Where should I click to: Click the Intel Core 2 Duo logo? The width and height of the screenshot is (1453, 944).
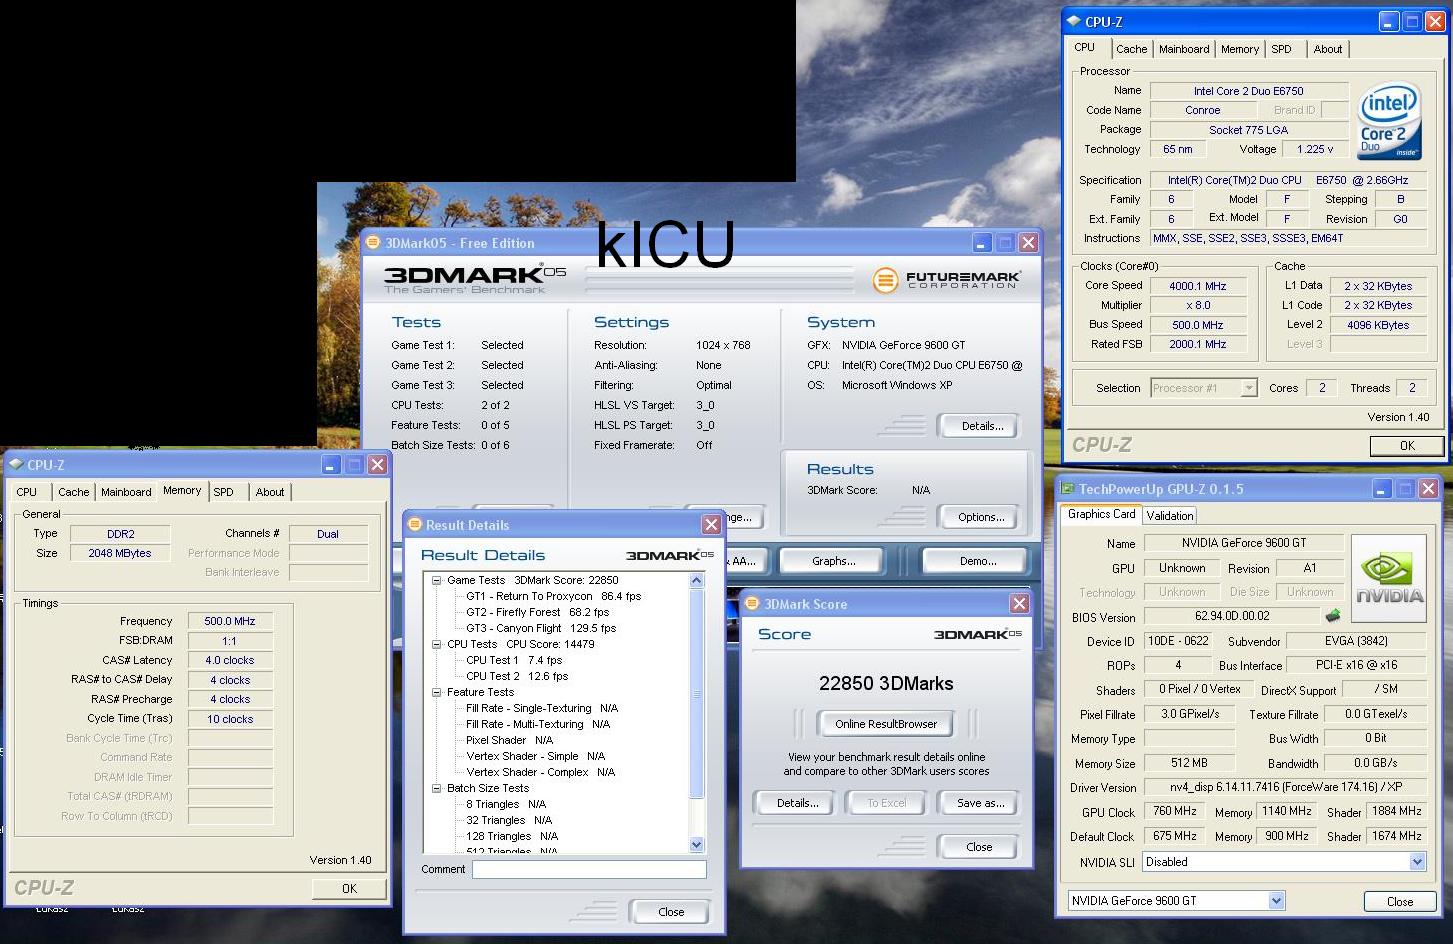[x=1389, y=121]
